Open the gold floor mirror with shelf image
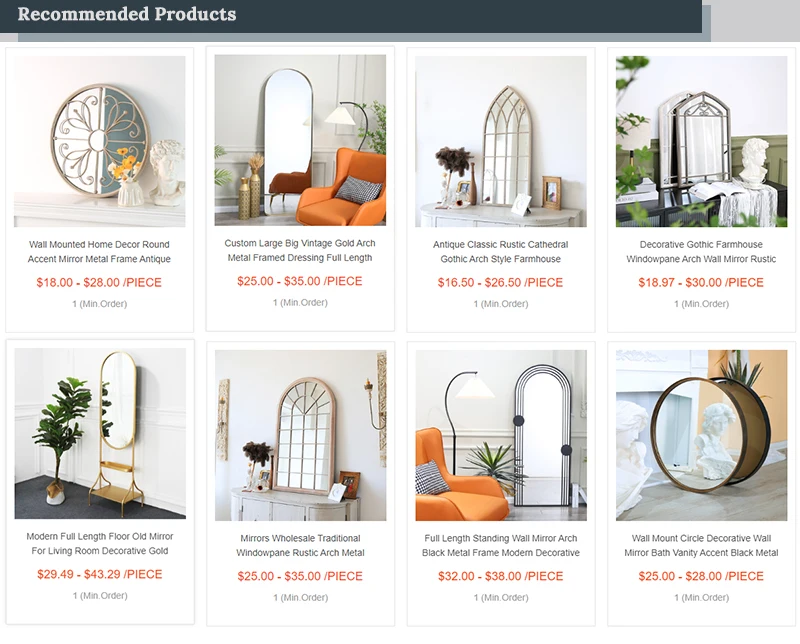The image size is (800, 644). 100,433
